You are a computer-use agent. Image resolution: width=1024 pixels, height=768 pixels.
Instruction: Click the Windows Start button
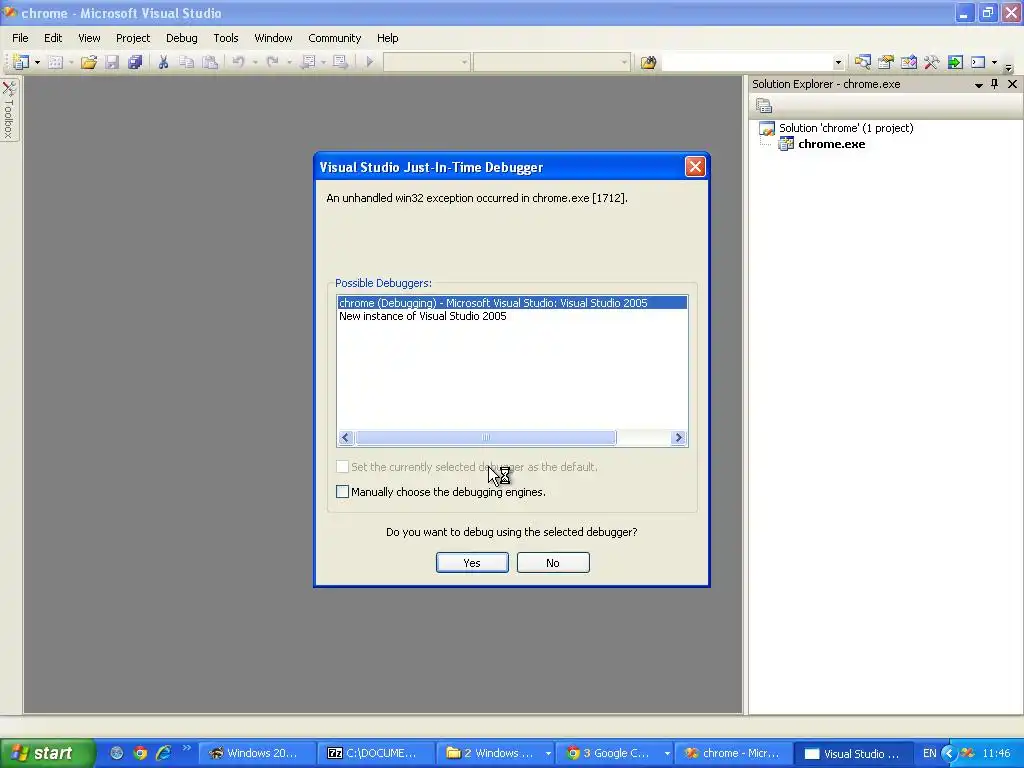click(x=47, y=753)
